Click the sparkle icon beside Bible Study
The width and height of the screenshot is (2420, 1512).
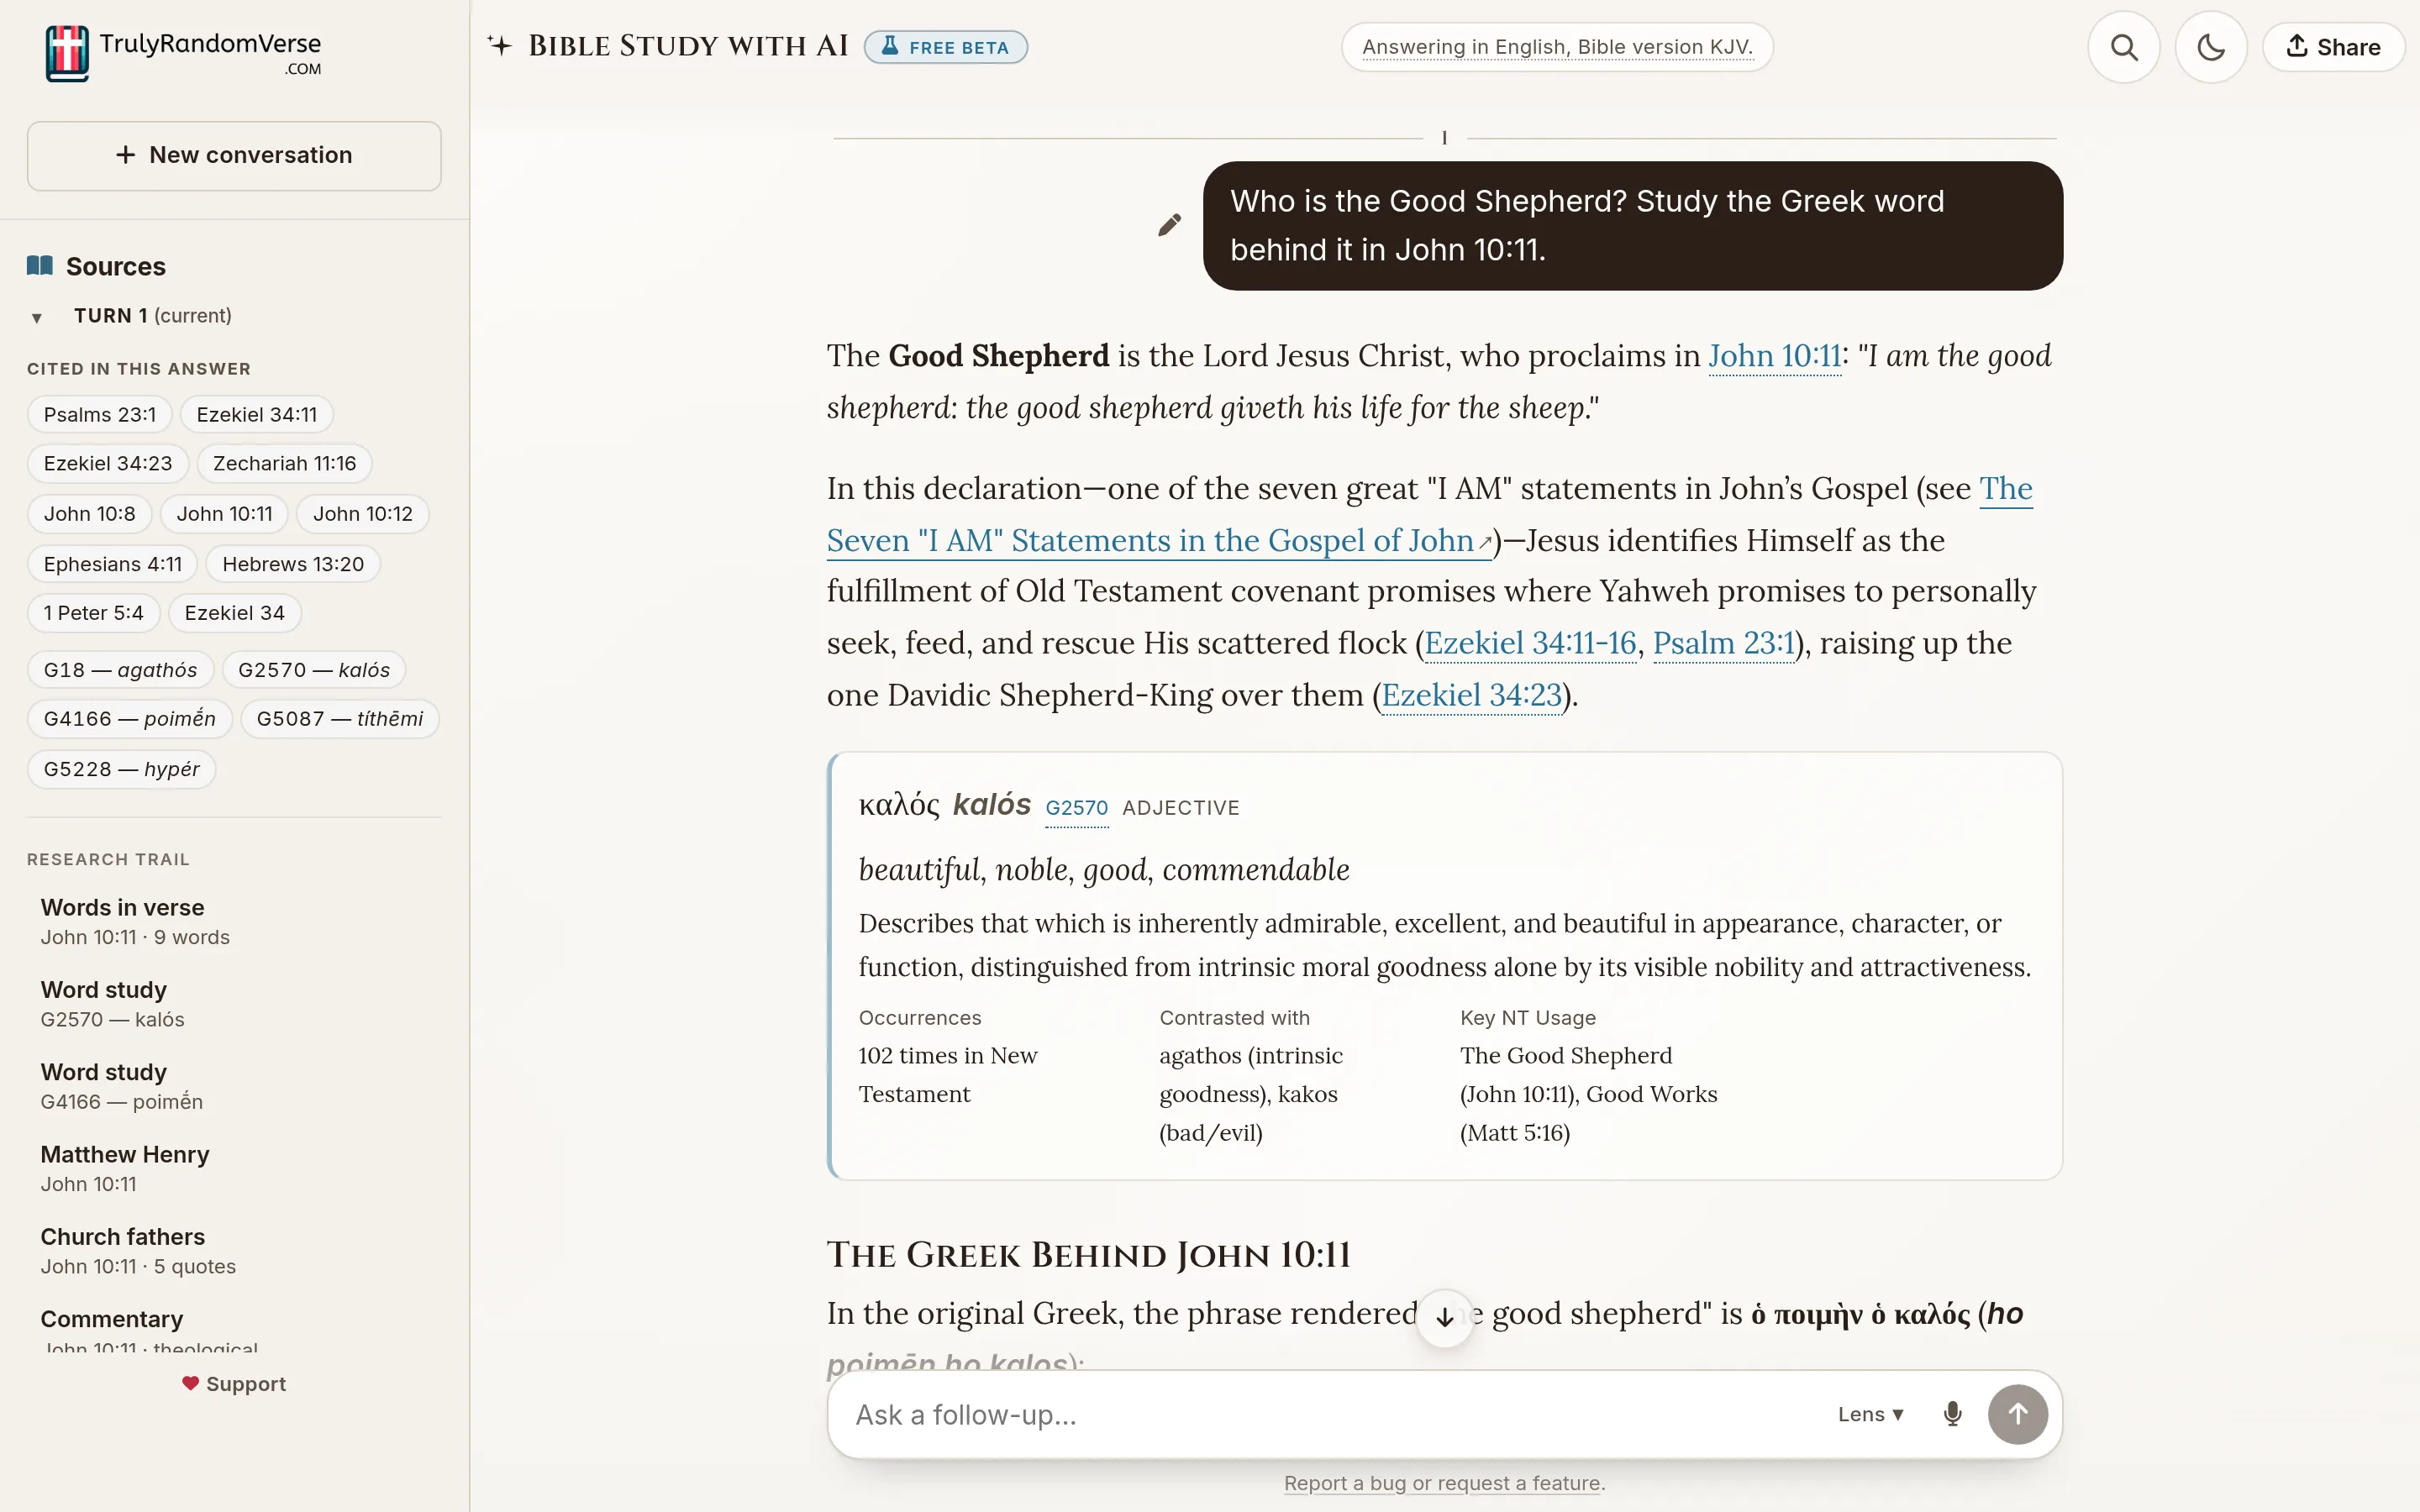(500, 45)
